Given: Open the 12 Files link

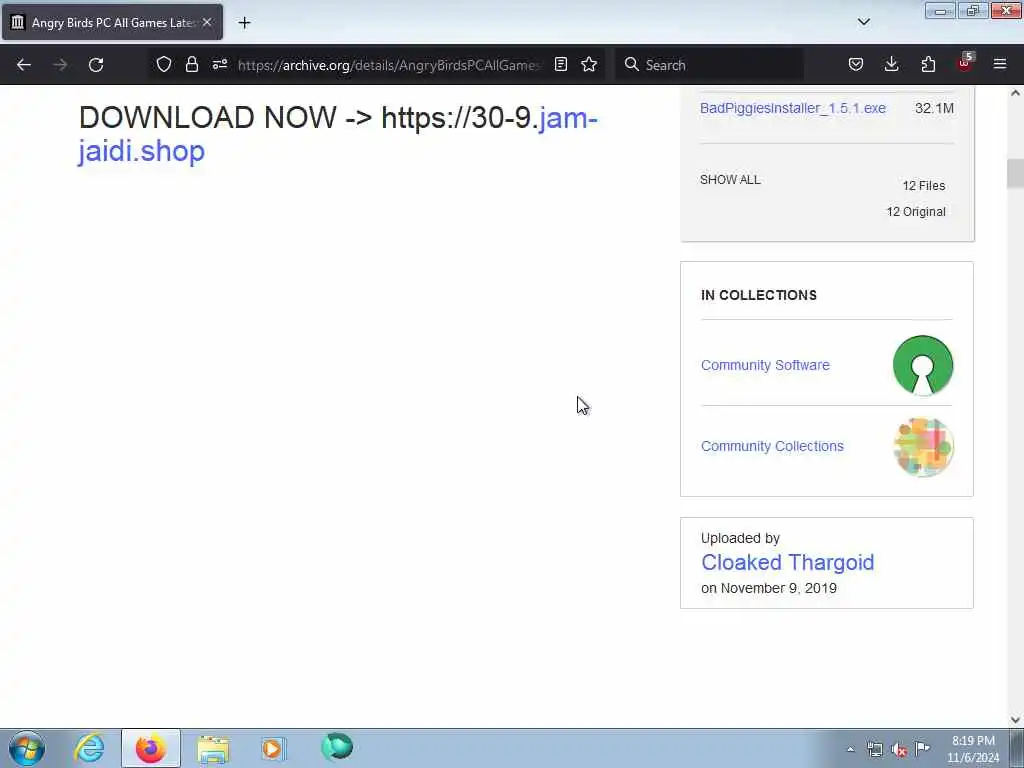Looking at the screenshot, I should coord(923,185).
